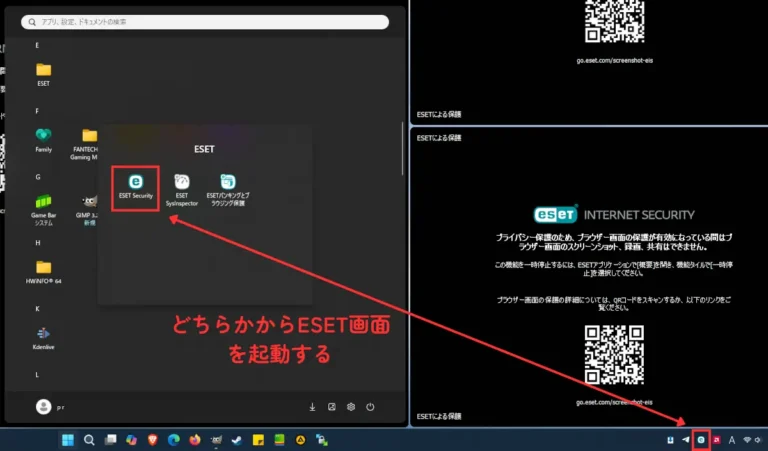Jump to letter E section header
This screenshot has width=768, height=451.
pos(37,45)
